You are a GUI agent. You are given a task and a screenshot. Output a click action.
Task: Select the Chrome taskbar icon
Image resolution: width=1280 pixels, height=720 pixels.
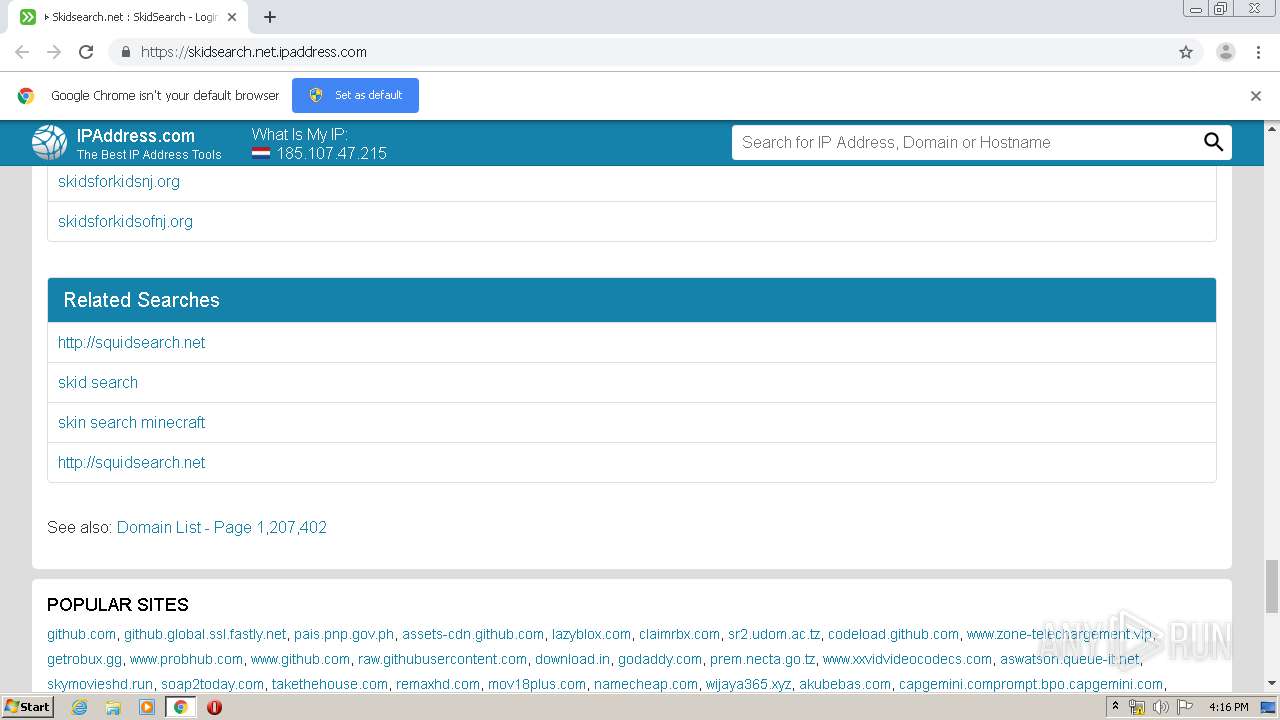[x=180, y=707]
